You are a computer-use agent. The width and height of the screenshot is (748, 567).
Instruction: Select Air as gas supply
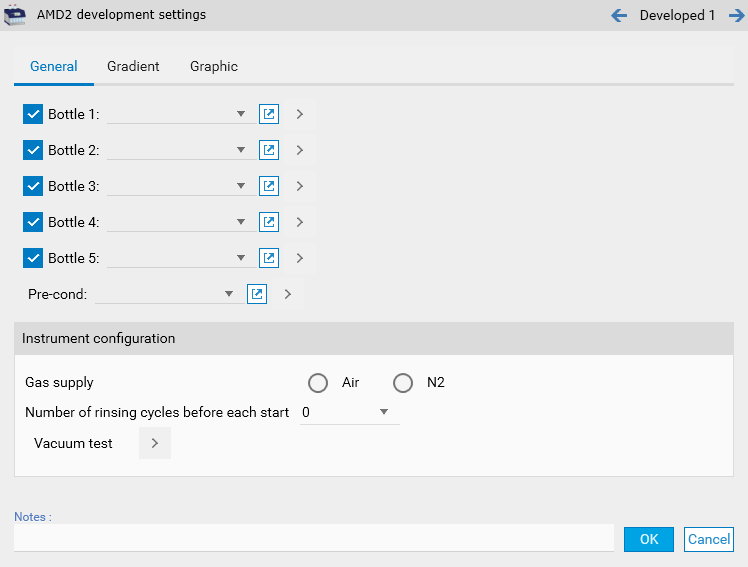318,383
